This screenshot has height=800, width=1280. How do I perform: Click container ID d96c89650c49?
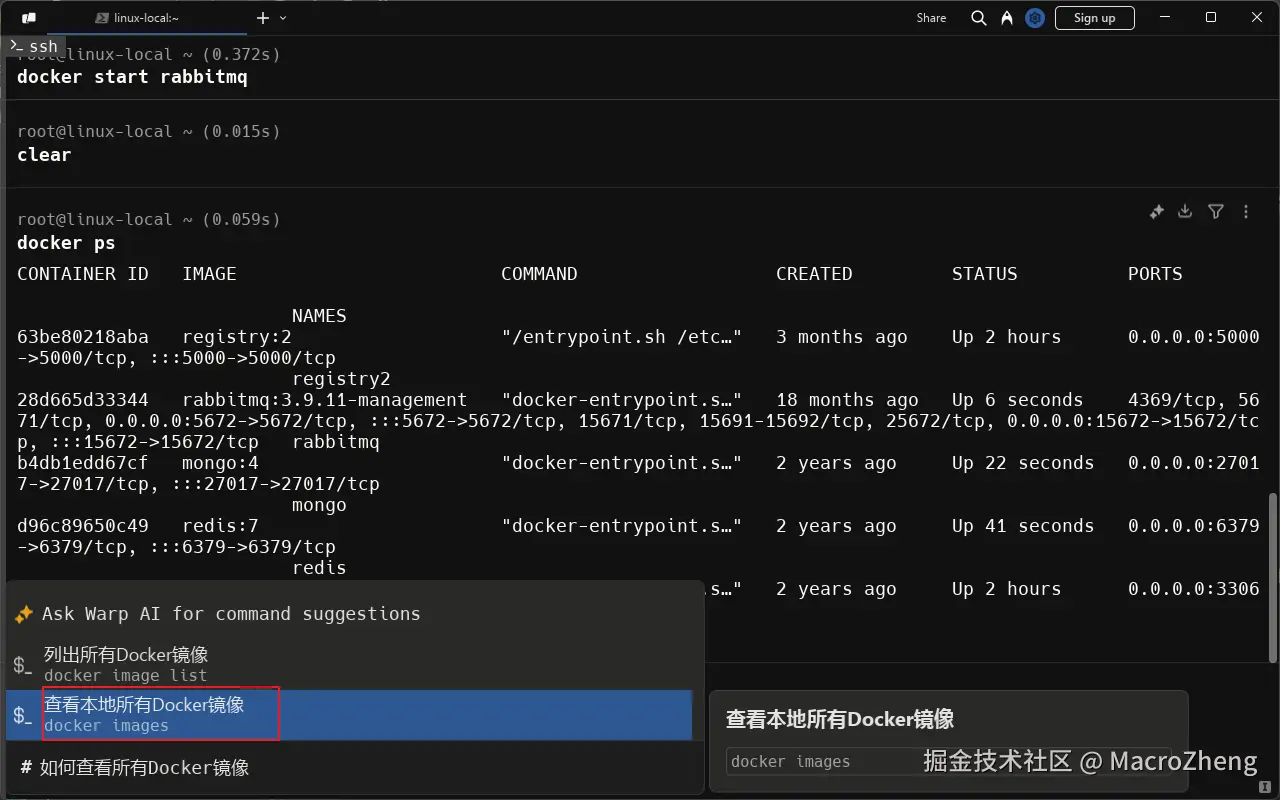tap(83, 526)
